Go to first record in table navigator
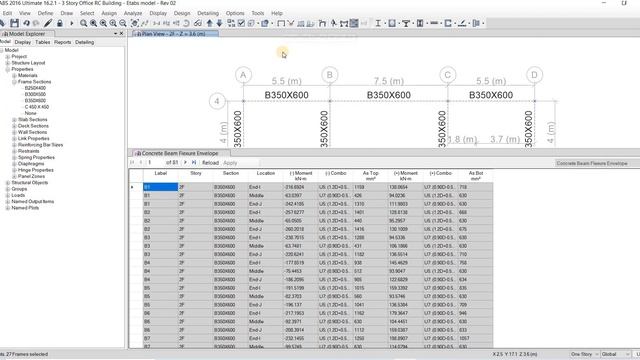Image resolution: width=640 pixels, height=360 pixels. (132, 162)
